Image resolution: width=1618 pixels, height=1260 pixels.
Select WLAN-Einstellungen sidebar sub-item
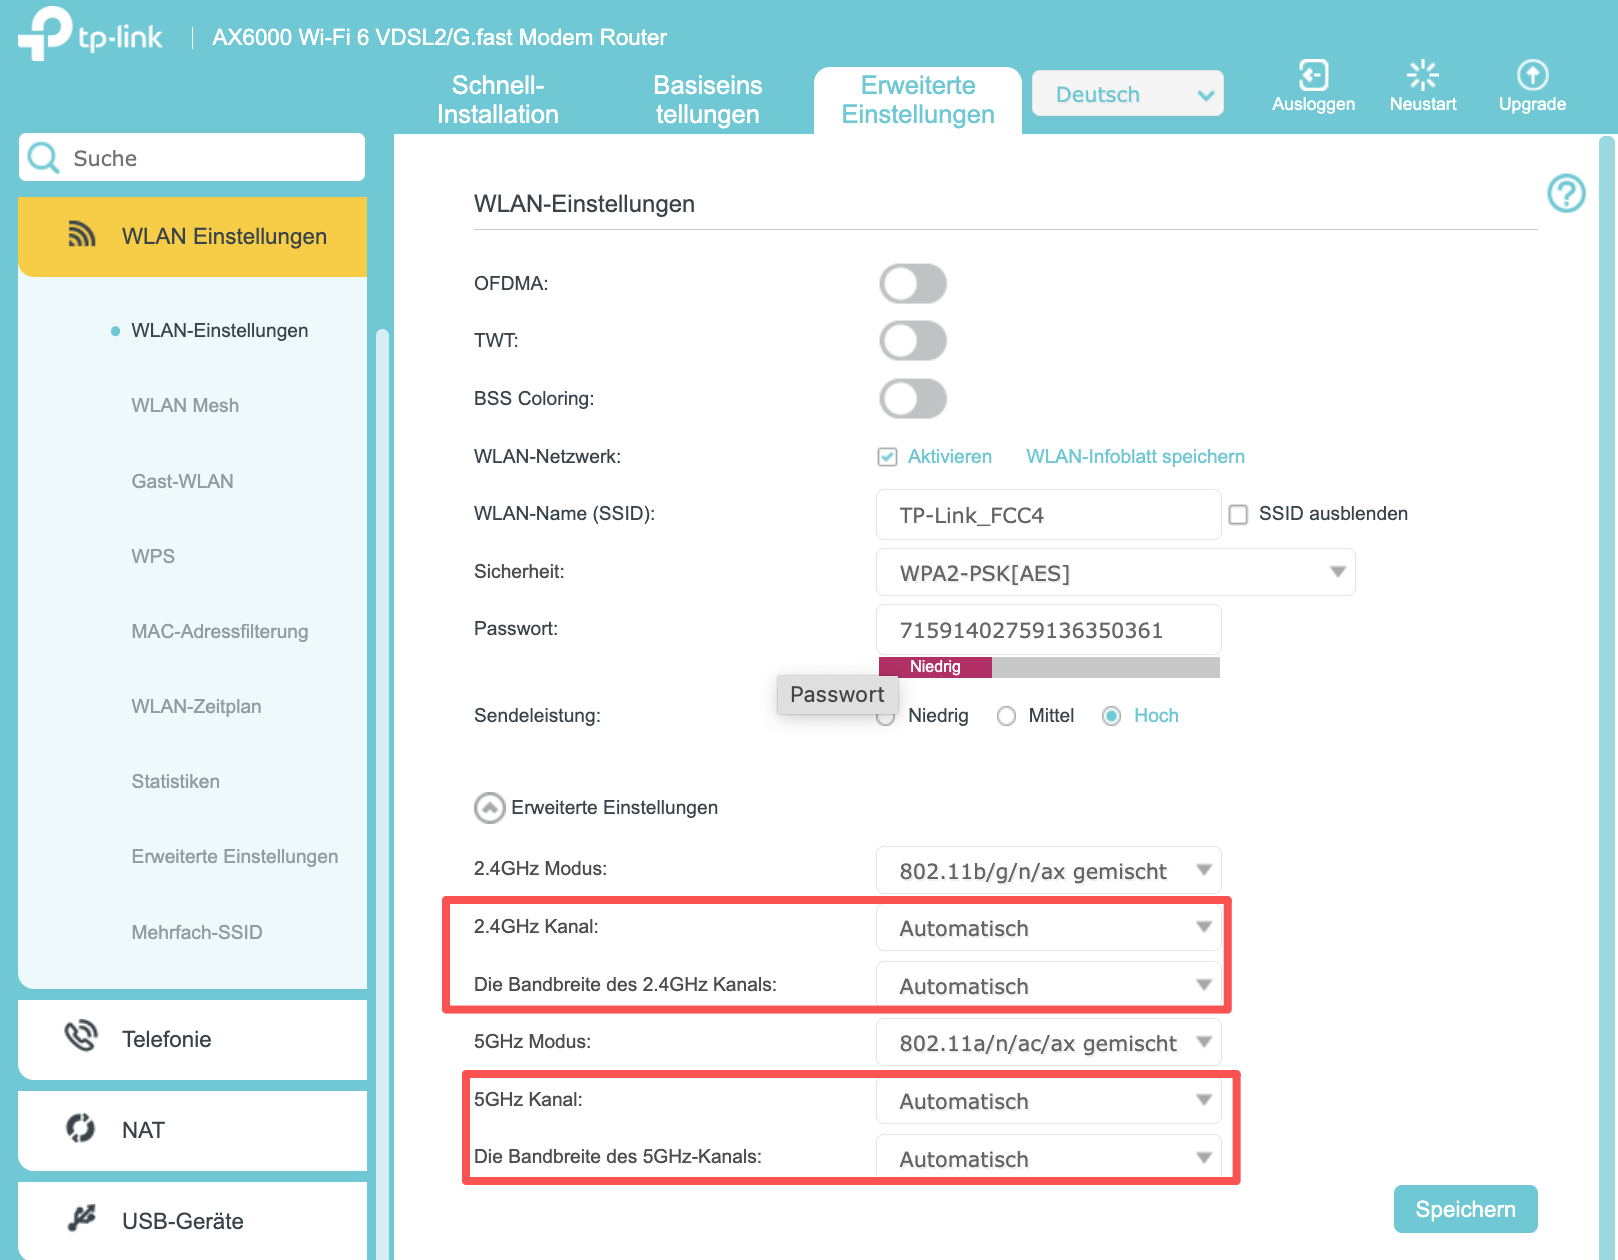coord(220,330)
